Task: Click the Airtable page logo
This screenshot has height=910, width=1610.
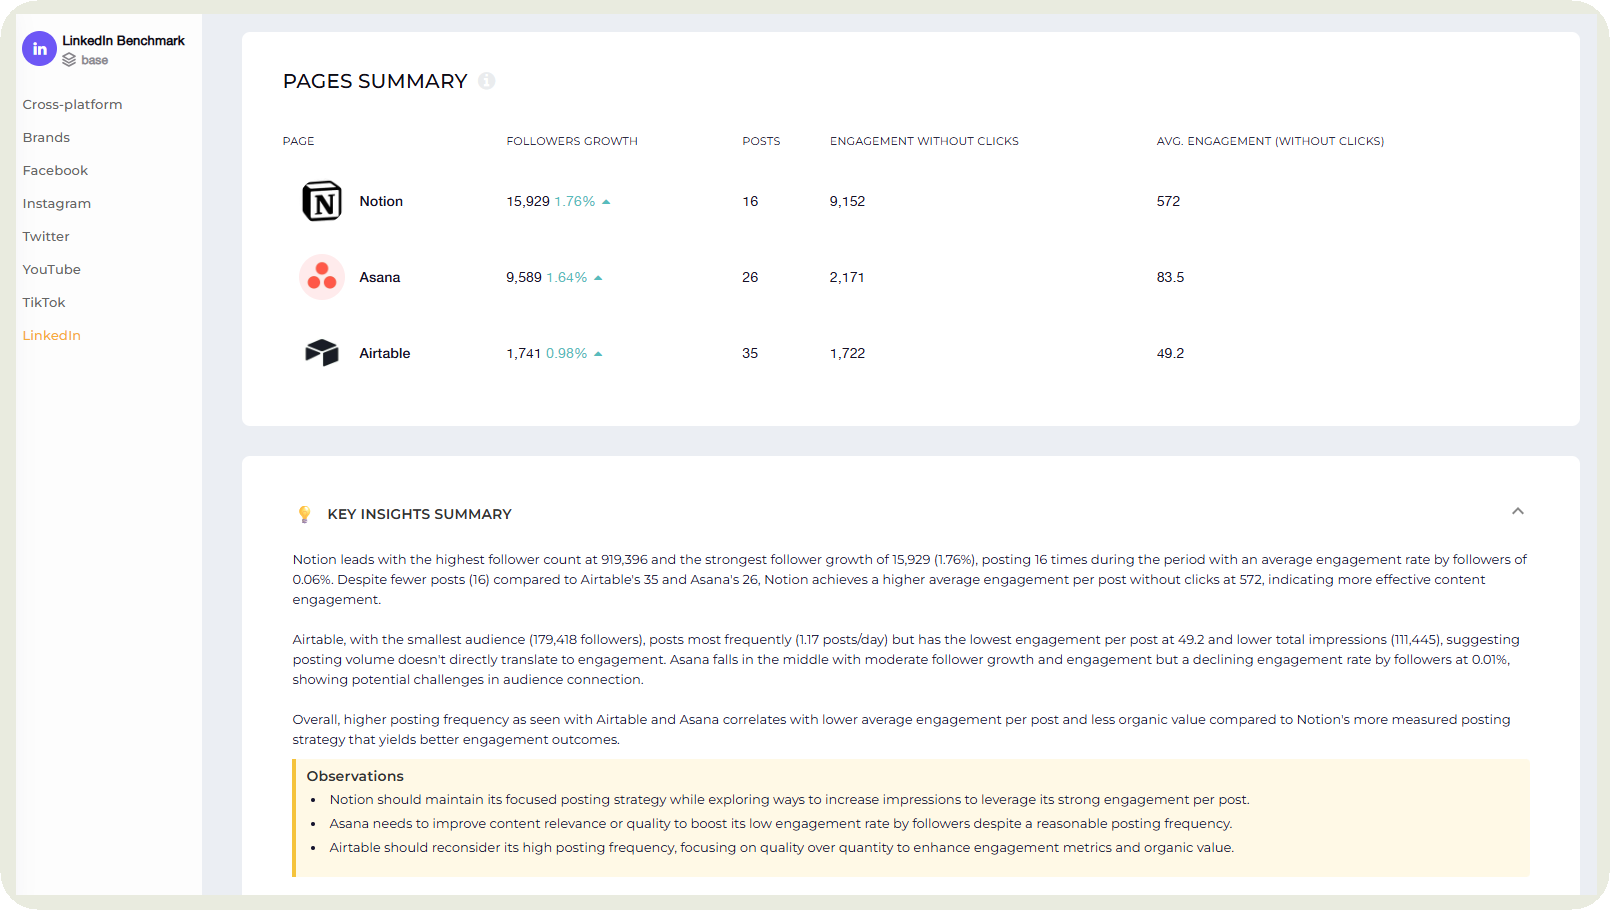Action: (321, 353)
